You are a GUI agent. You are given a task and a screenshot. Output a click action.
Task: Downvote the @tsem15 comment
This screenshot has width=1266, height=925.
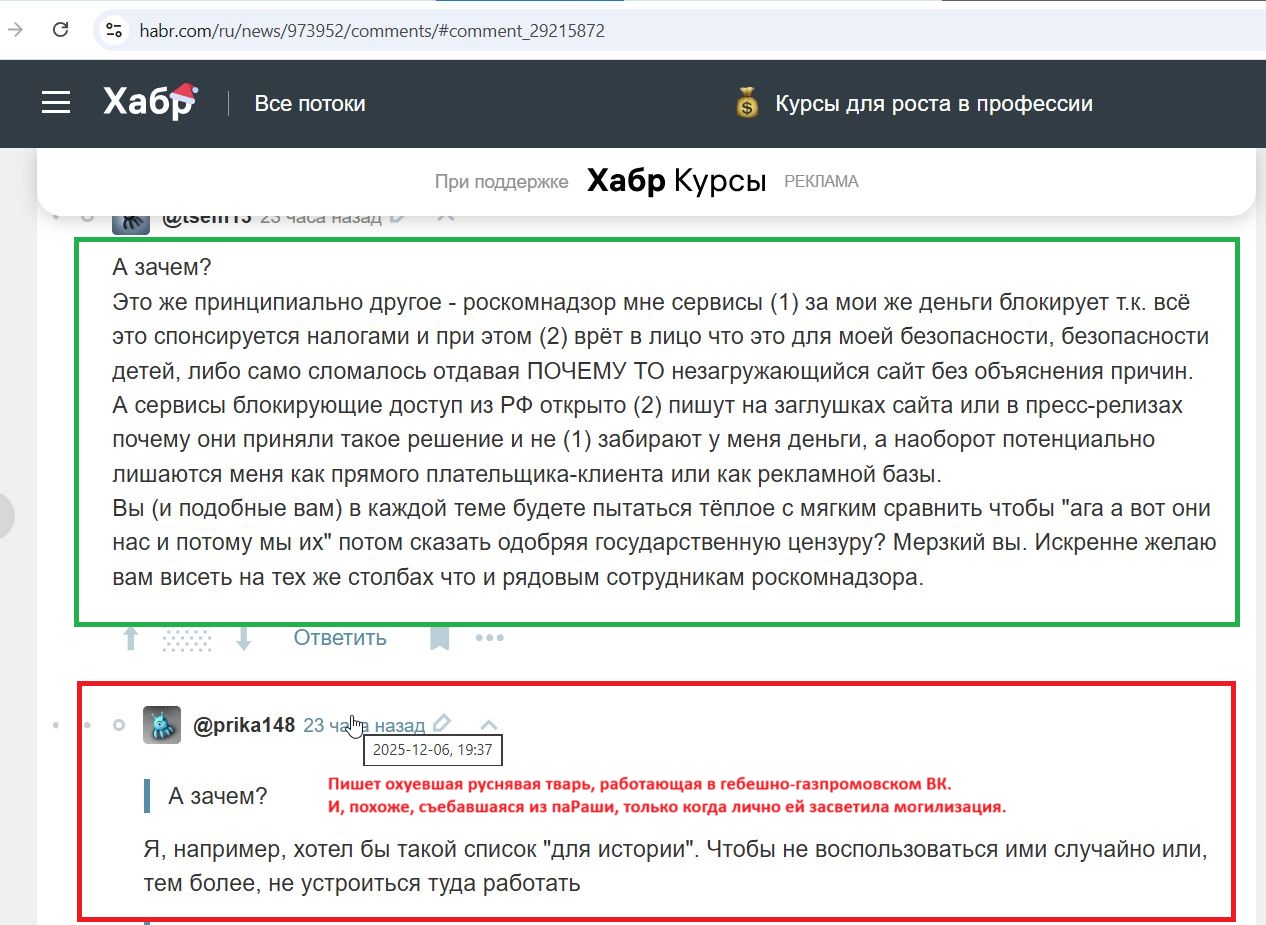pyautogui.click(x=243, y=637)
